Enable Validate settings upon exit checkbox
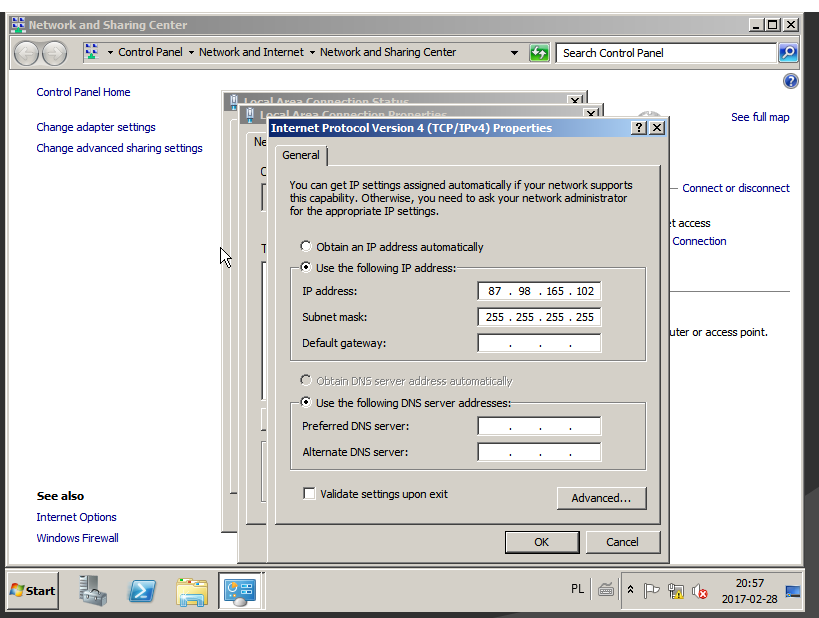 point(310,494)
